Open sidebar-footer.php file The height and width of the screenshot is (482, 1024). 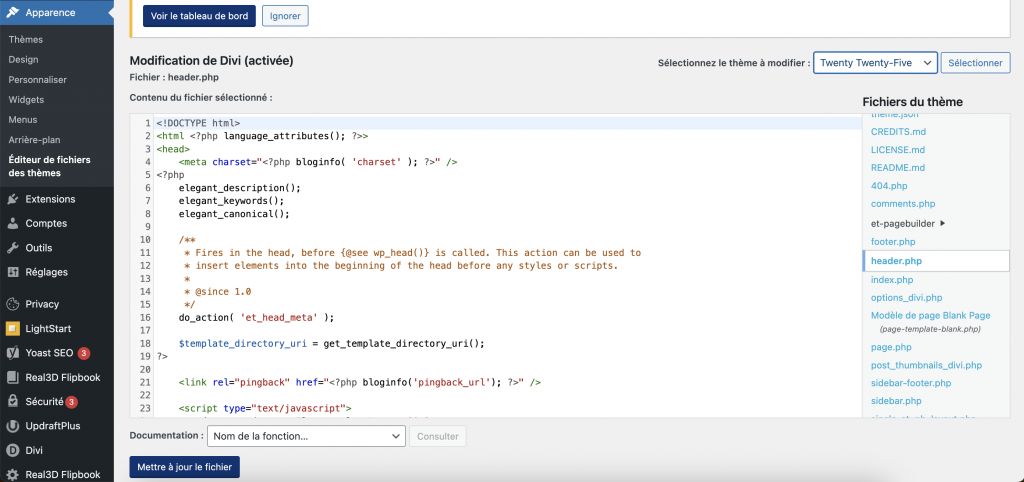point(911,383)
